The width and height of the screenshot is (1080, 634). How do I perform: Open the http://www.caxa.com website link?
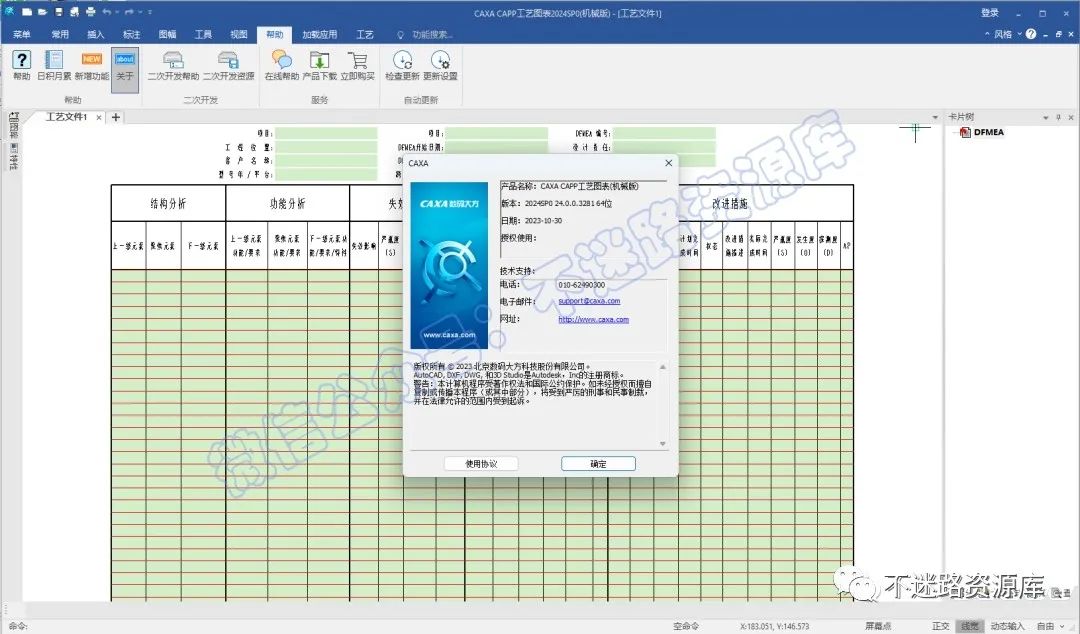point(593,319)
